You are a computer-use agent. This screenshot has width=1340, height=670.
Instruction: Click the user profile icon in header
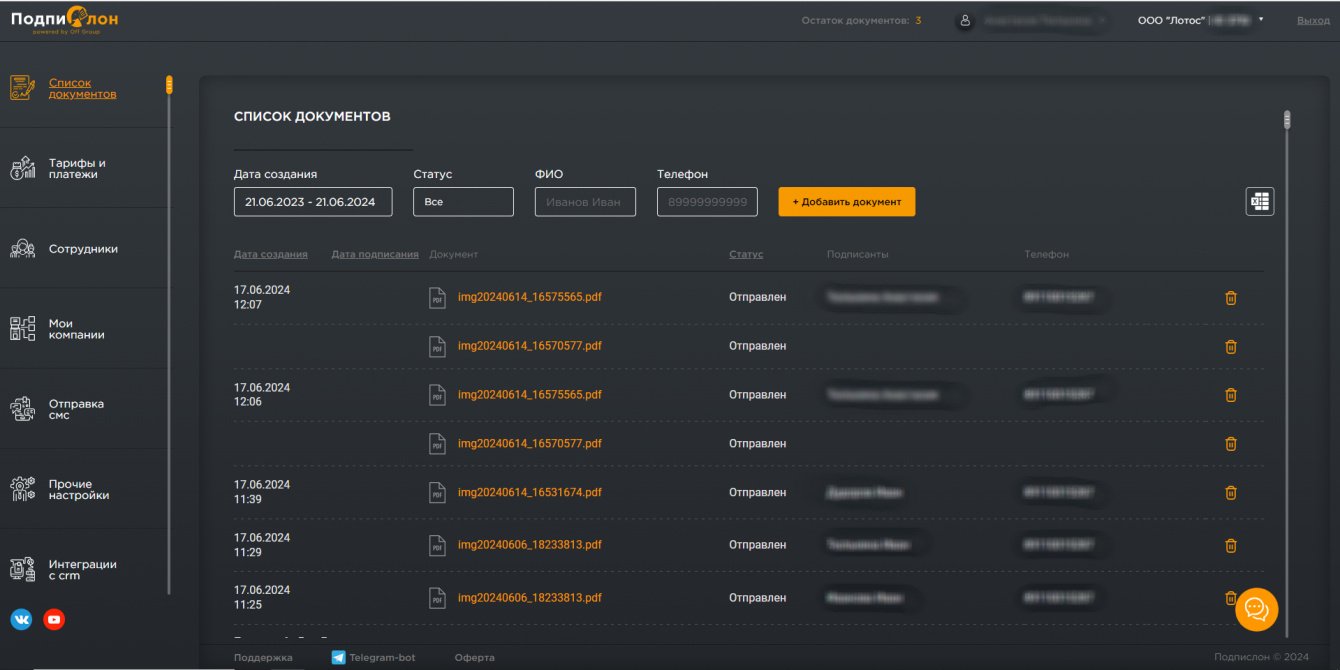pyautogui.click(x=965, y=20)
